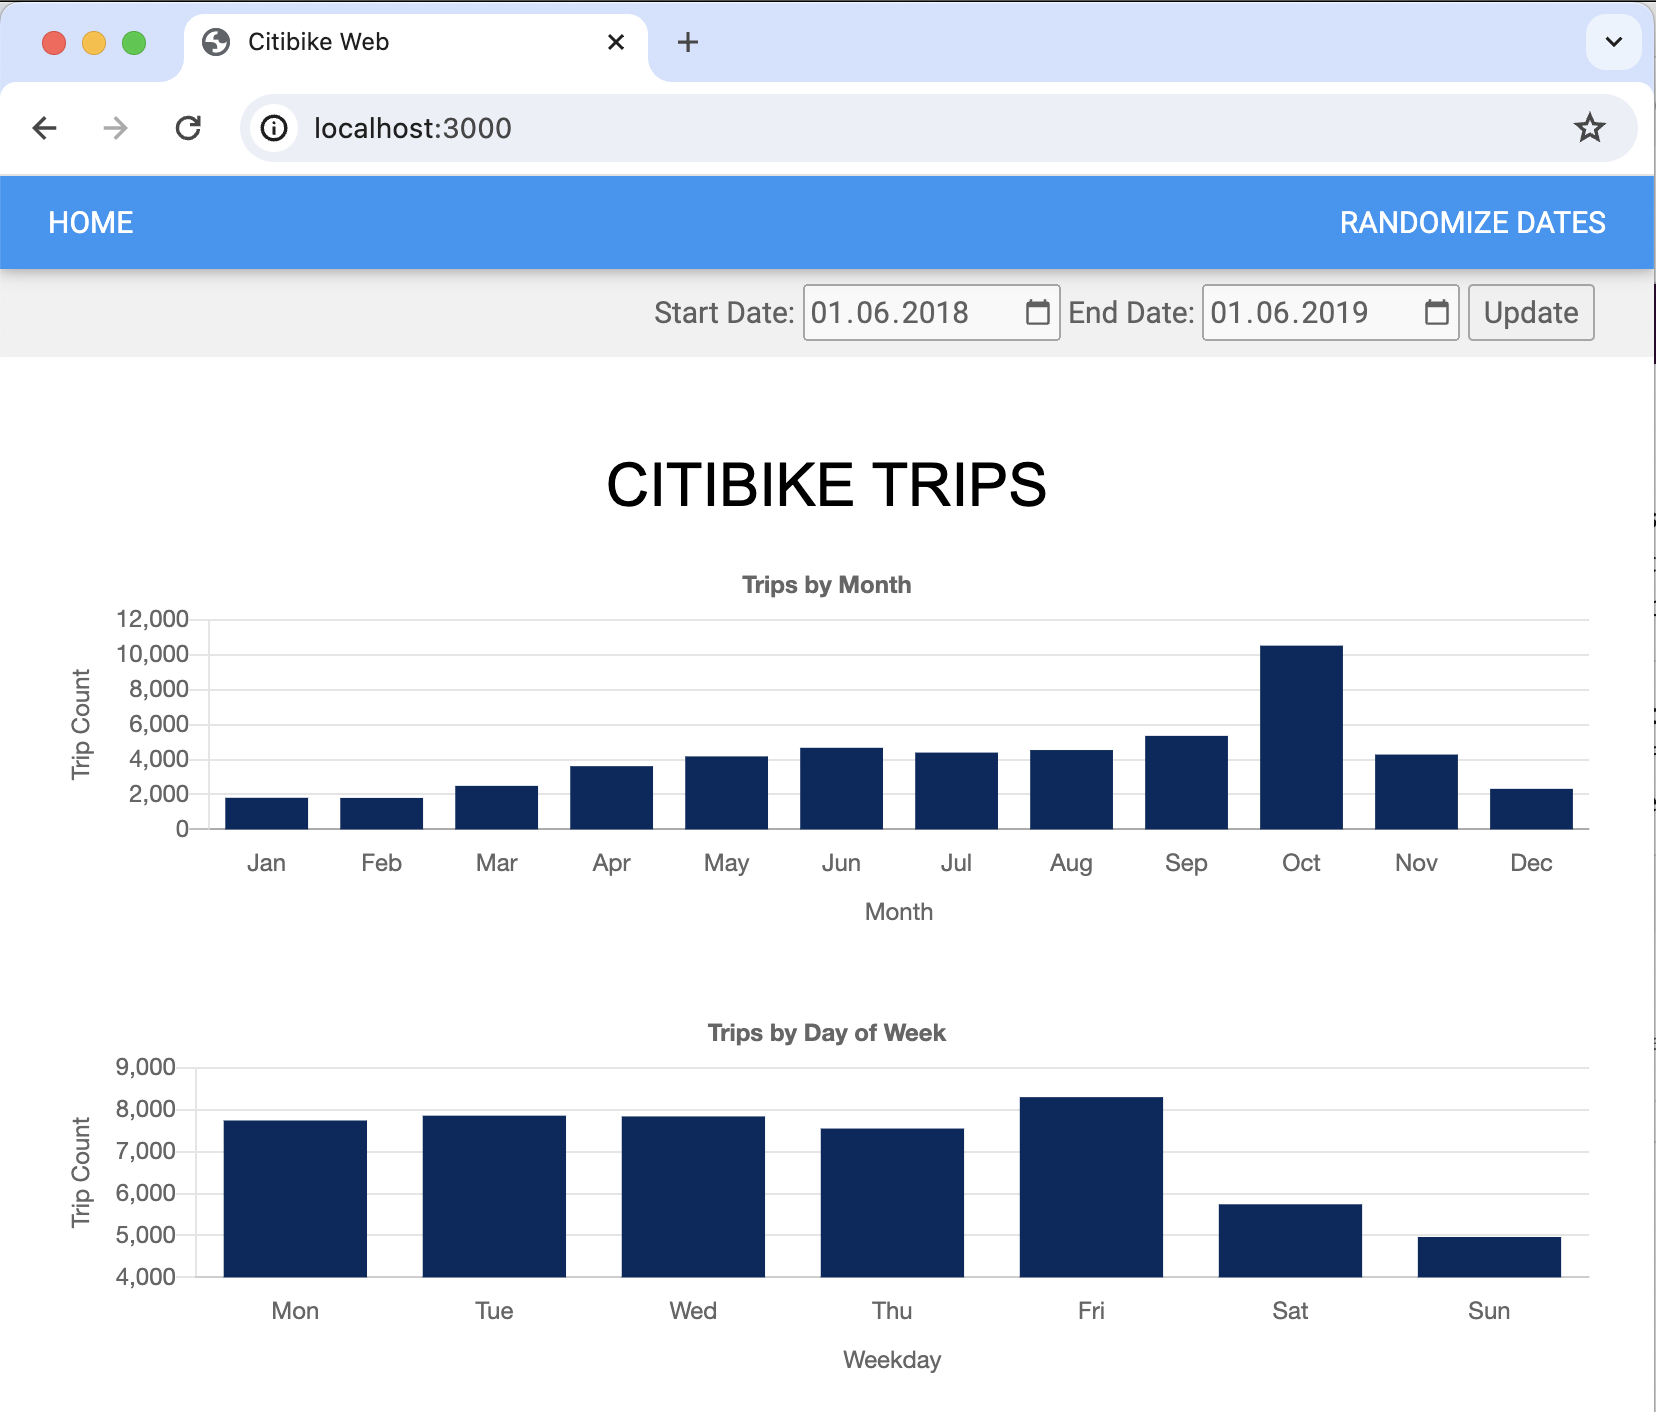The width and height of the screenshot is (1656, 1412).
Task: Click the browser forward arrow
Action: click(115, 128)
